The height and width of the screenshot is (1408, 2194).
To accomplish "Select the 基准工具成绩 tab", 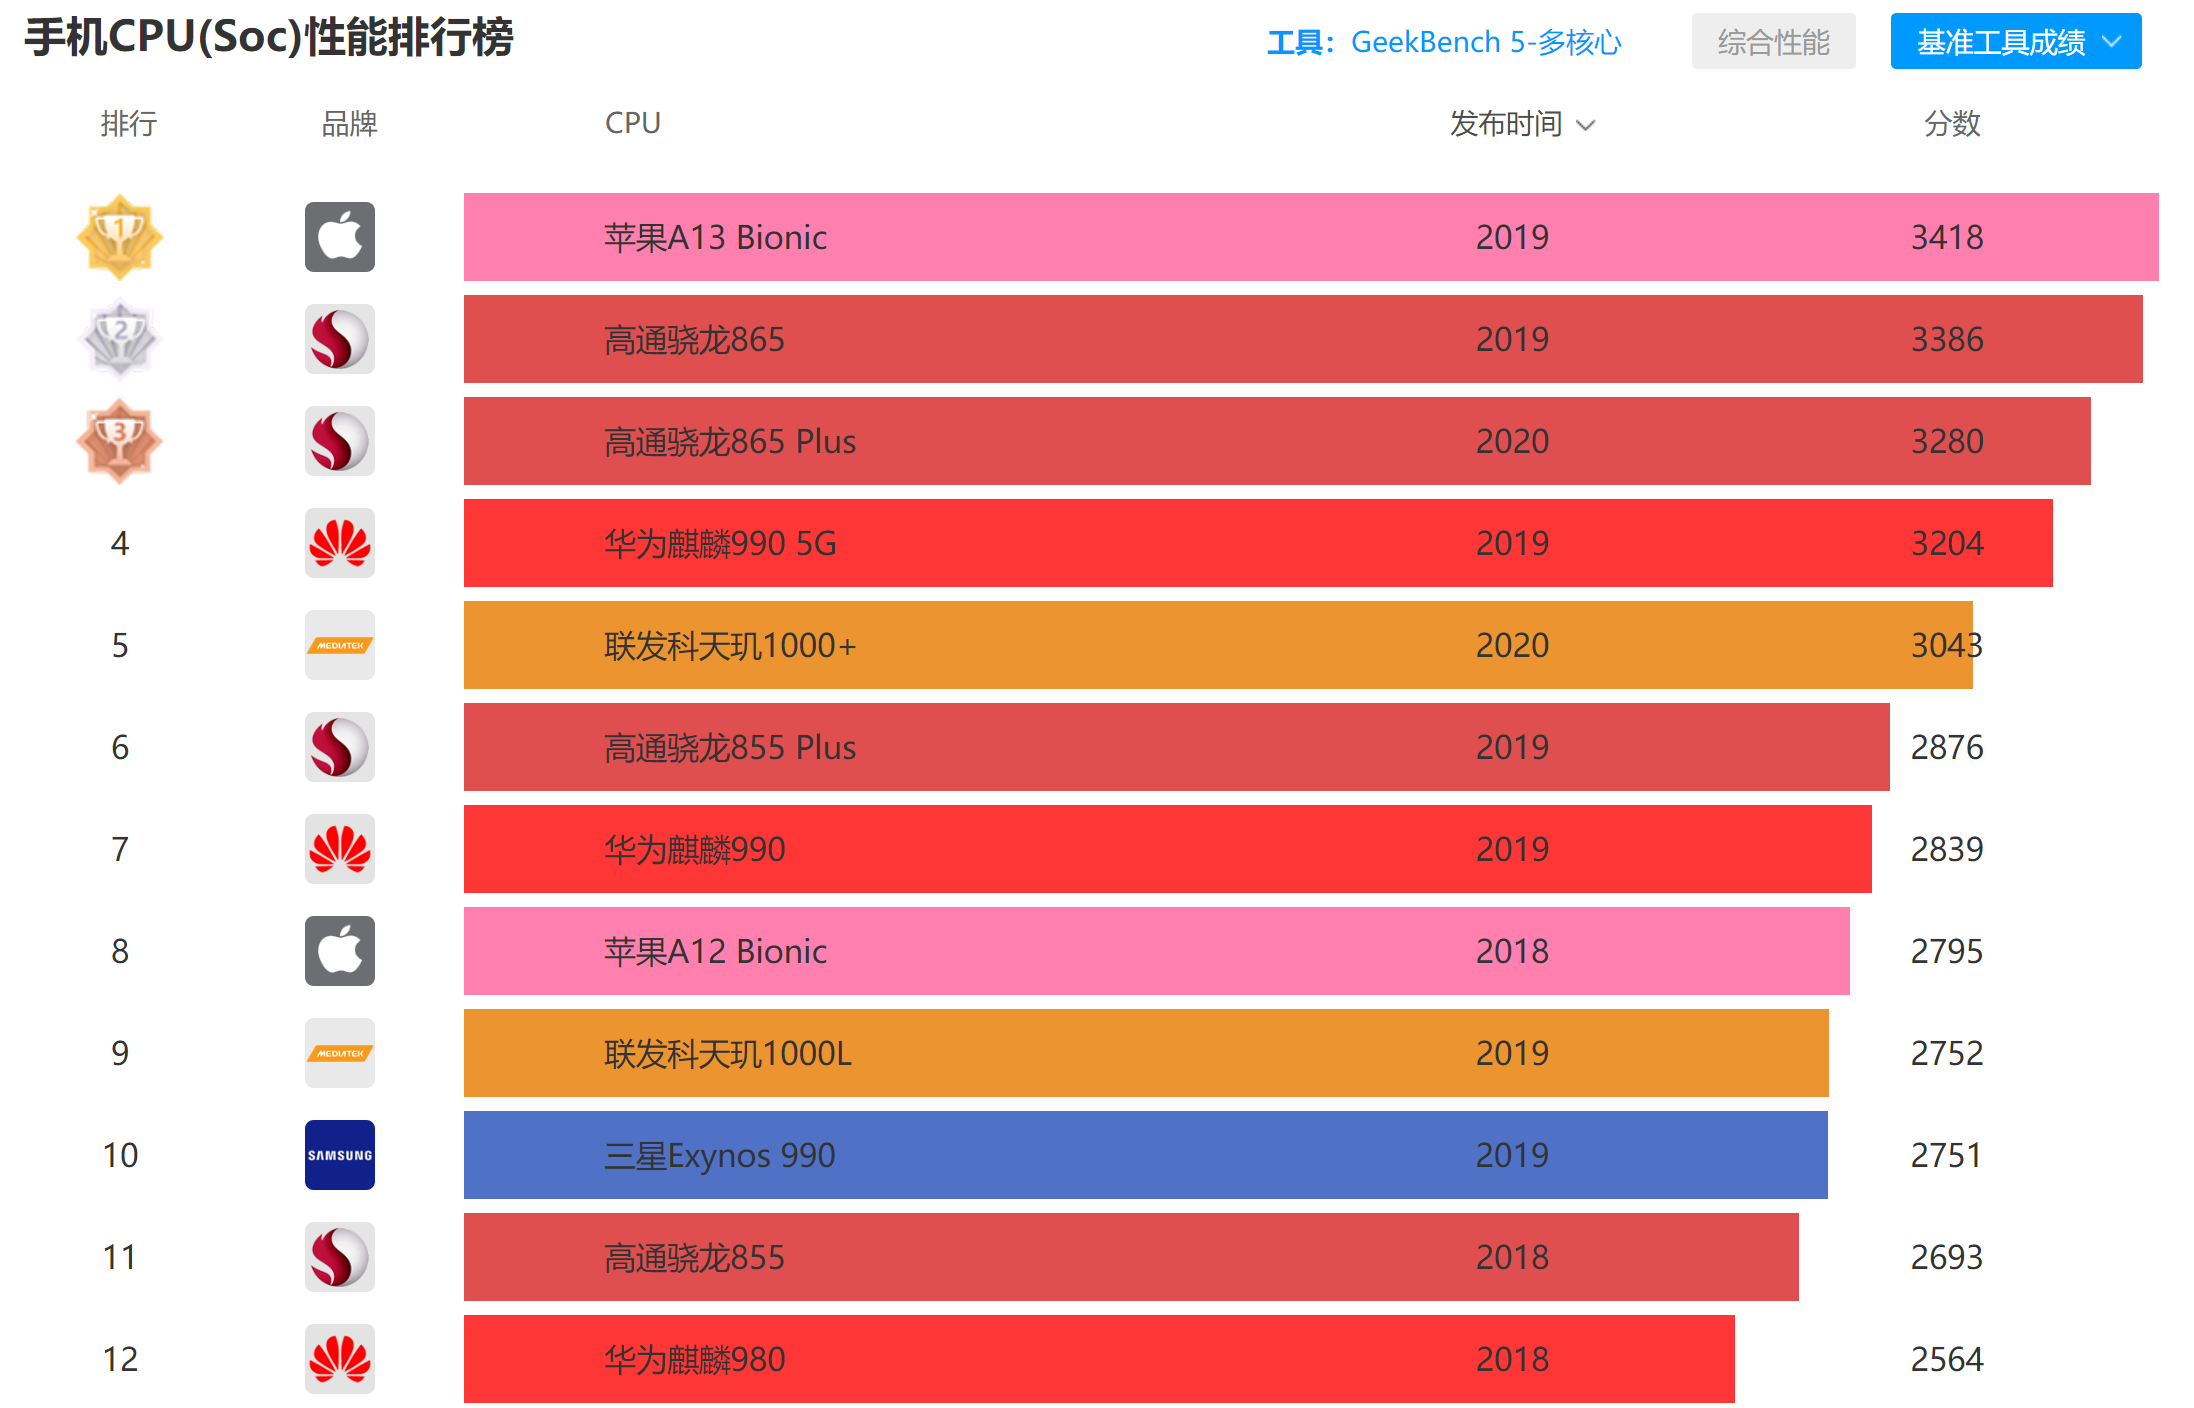I will (x=2000, y=41).
